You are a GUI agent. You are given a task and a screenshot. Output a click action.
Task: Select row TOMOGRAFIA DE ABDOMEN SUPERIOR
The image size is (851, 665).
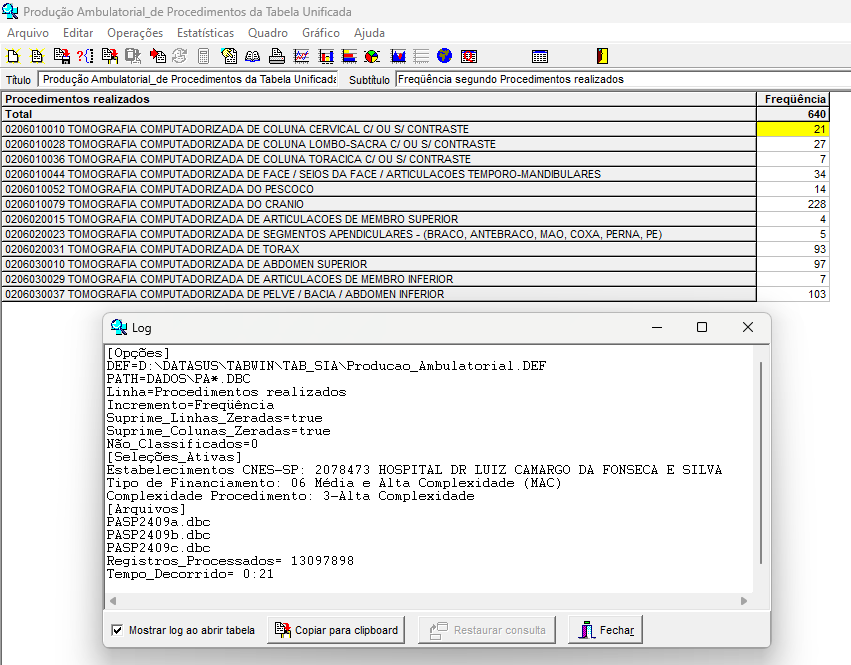(379, 264)
